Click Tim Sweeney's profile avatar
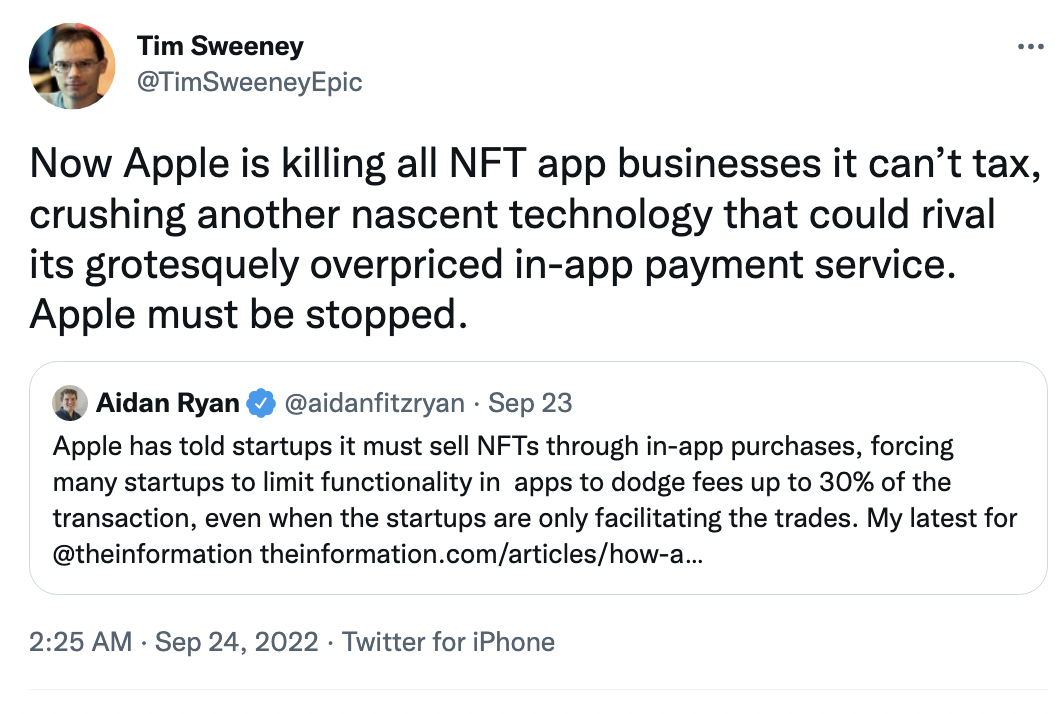The image size is (1062, 714). (72, 65)
